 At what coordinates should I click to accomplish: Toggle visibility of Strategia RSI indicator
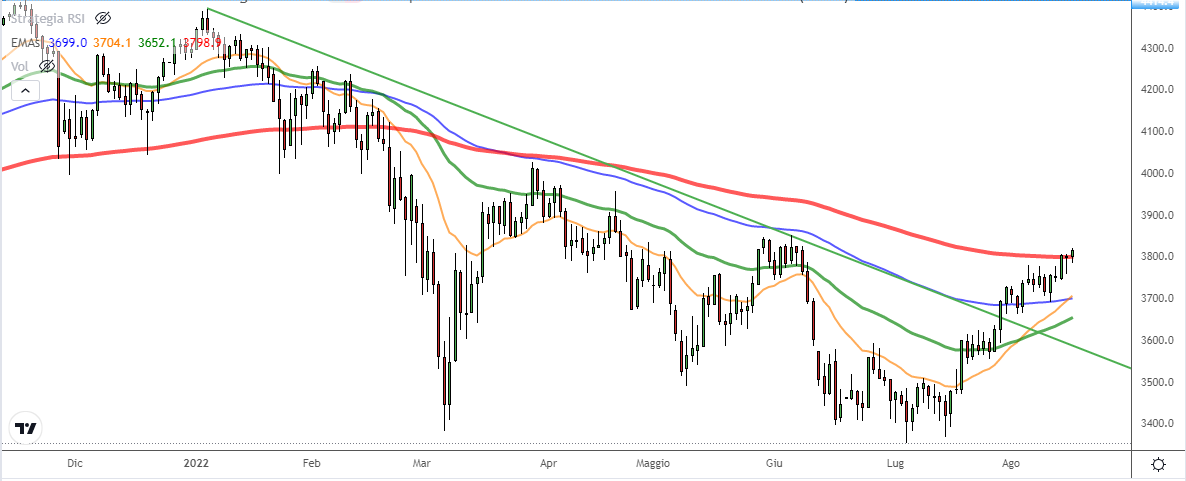[105, 18]
